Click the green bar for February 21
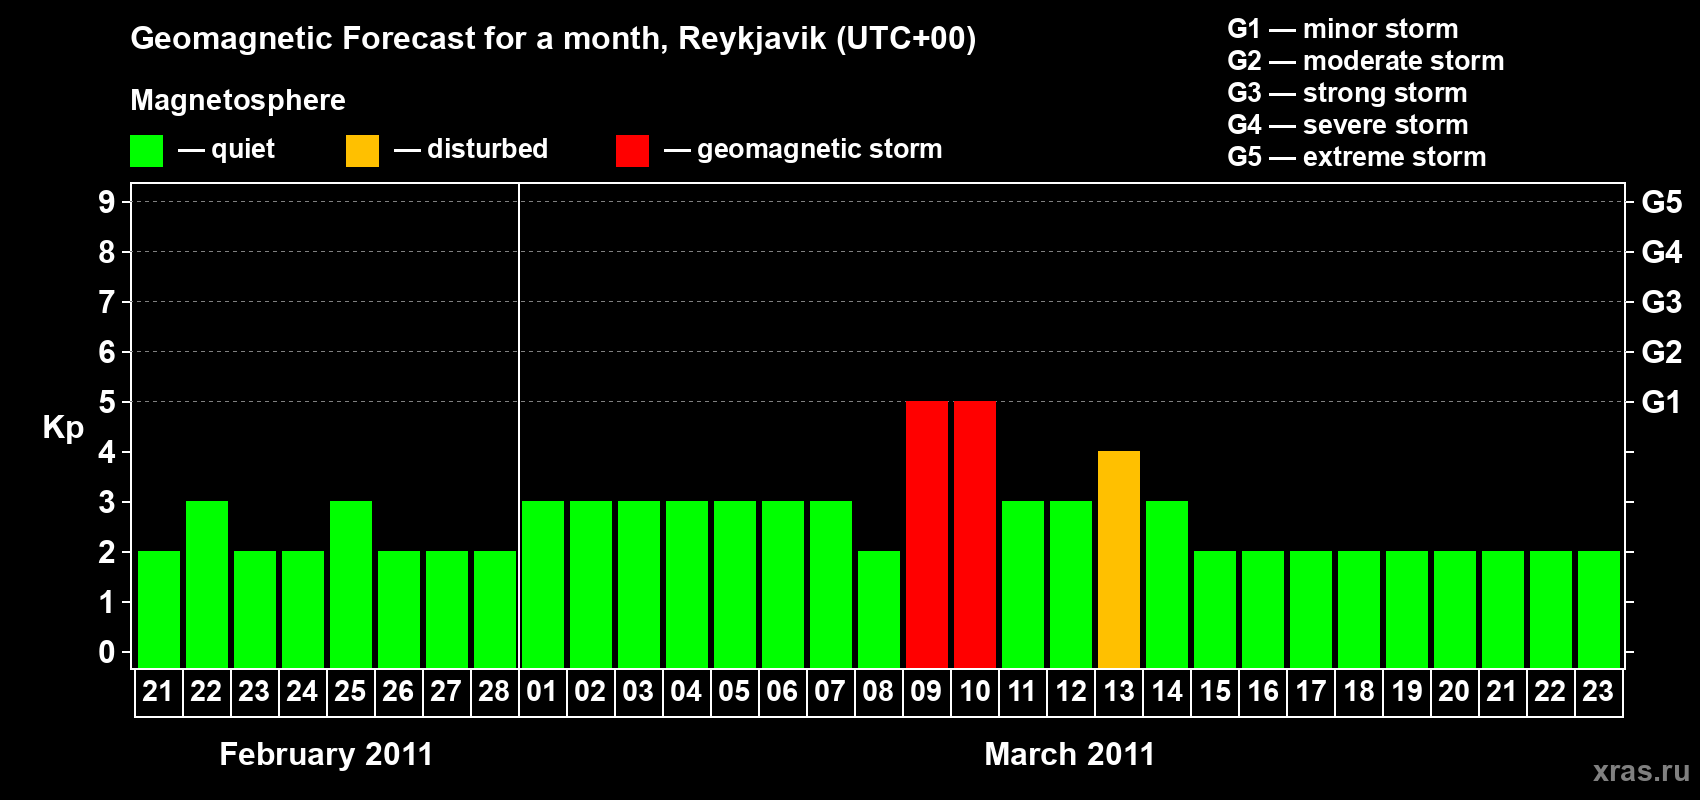This screenshot has width=1700, height=800. tap(158, 610)
